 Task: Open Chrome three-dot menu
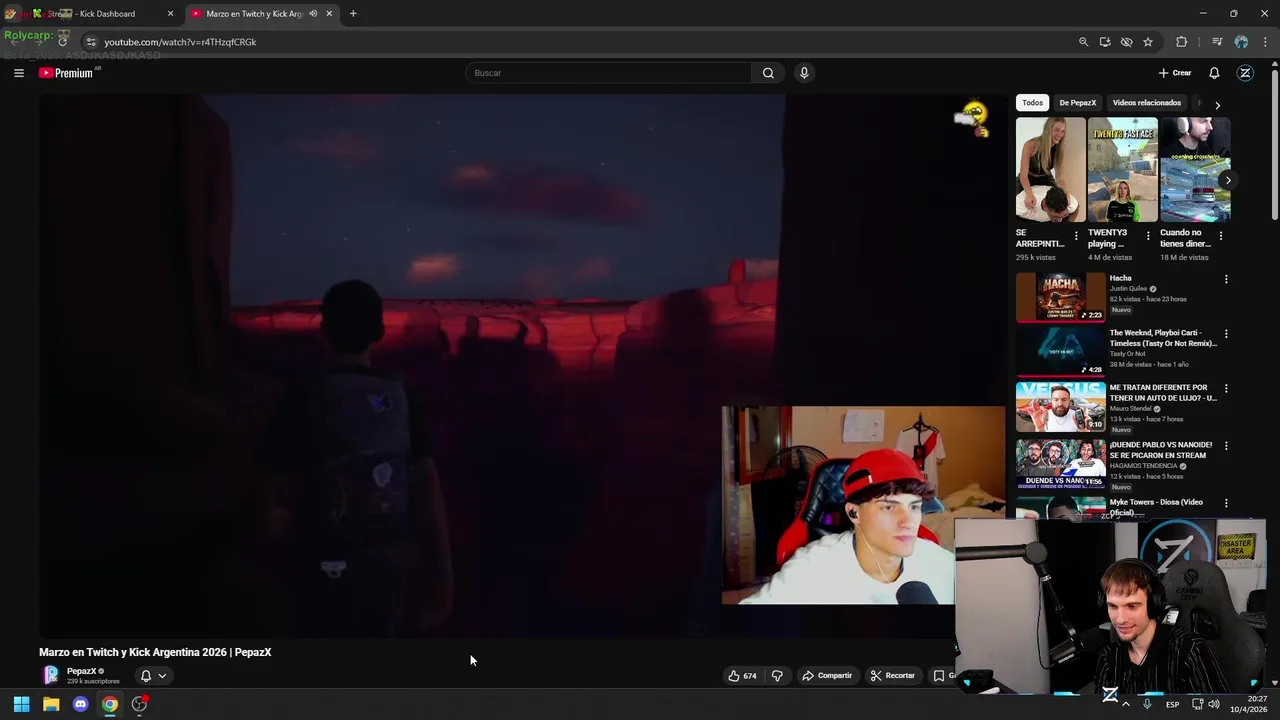pyautogui.click(x=1265, y=42)
